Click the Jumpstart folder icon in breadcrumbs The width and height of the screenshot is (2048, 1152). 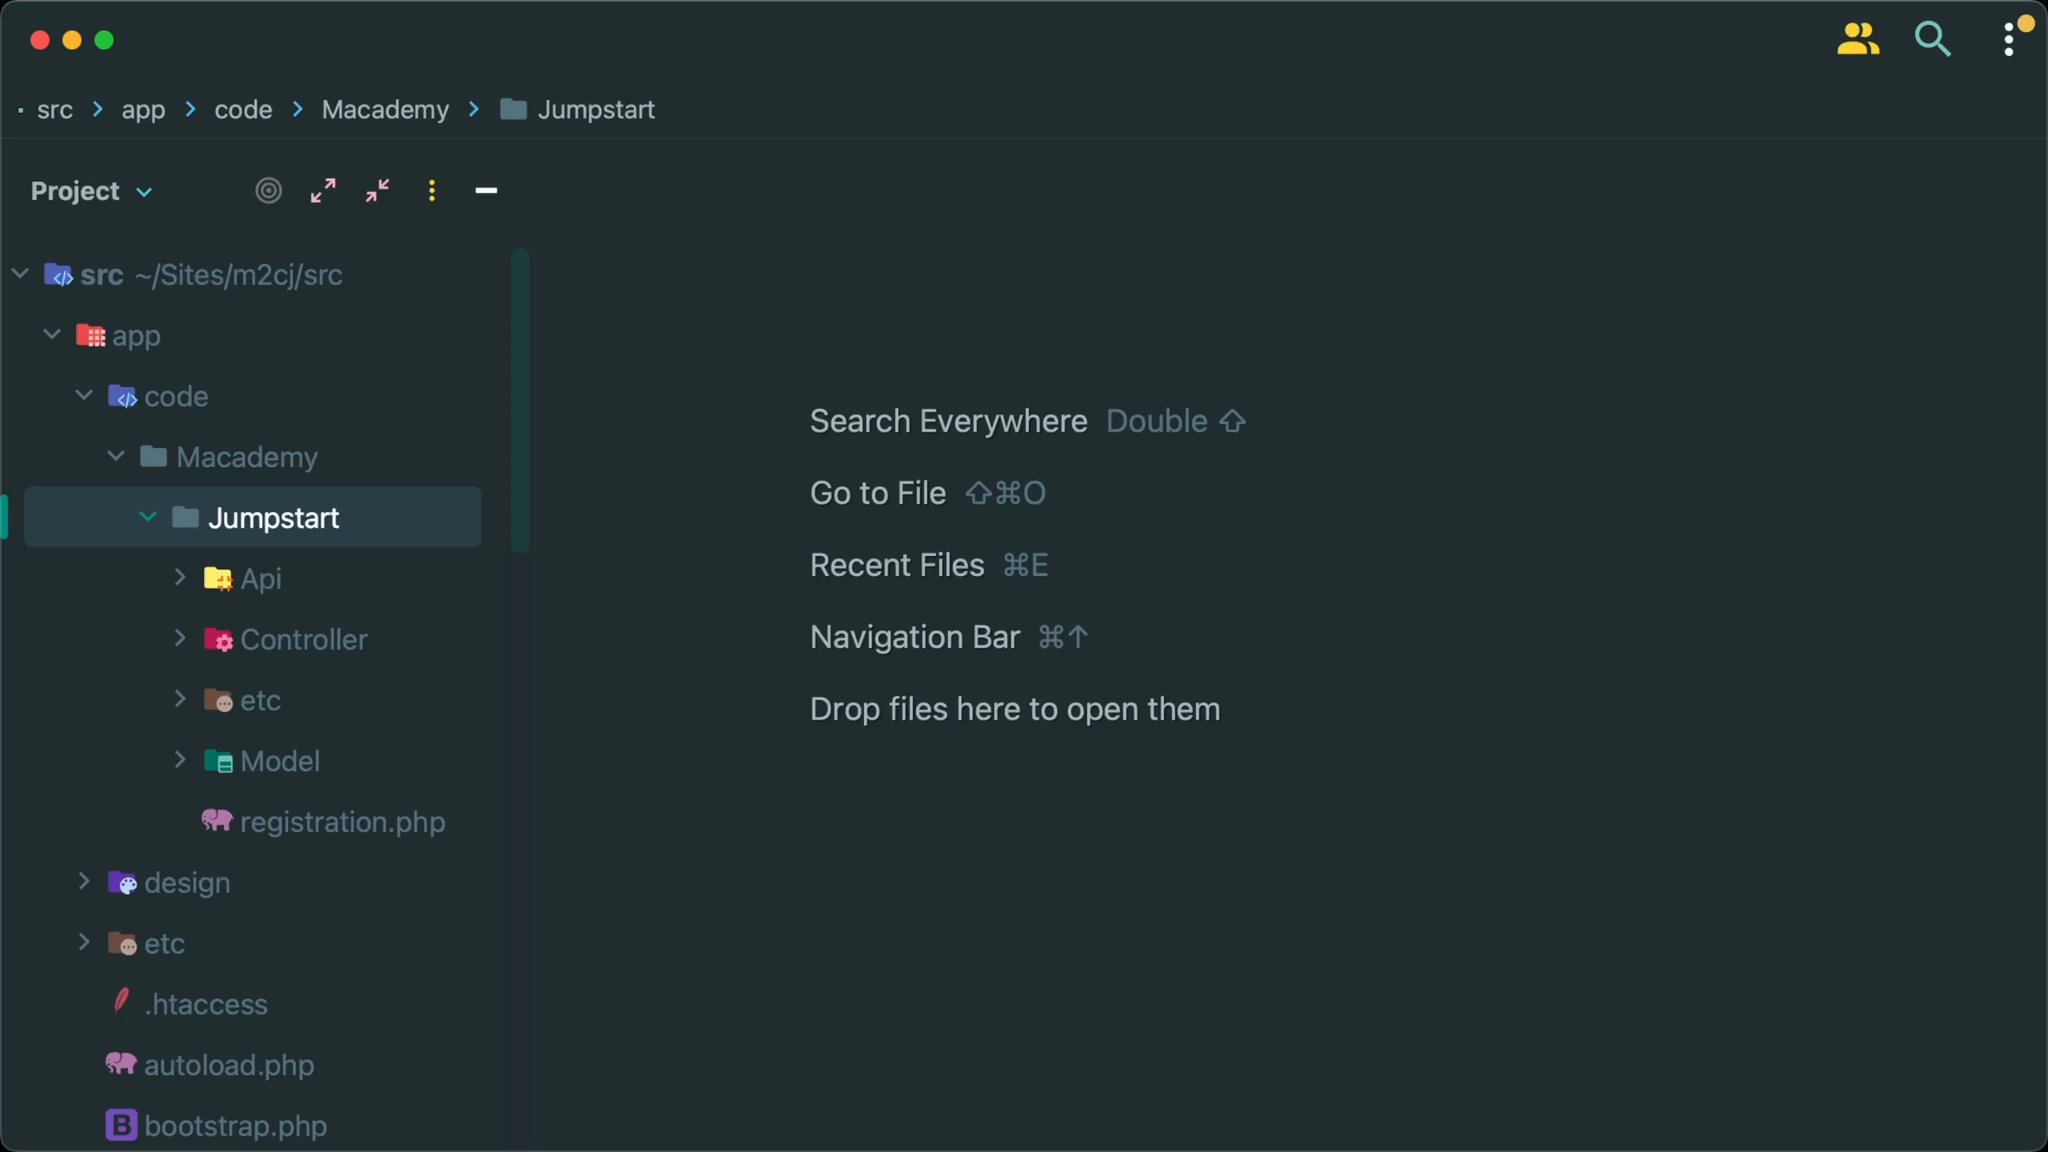pos(513,110)
